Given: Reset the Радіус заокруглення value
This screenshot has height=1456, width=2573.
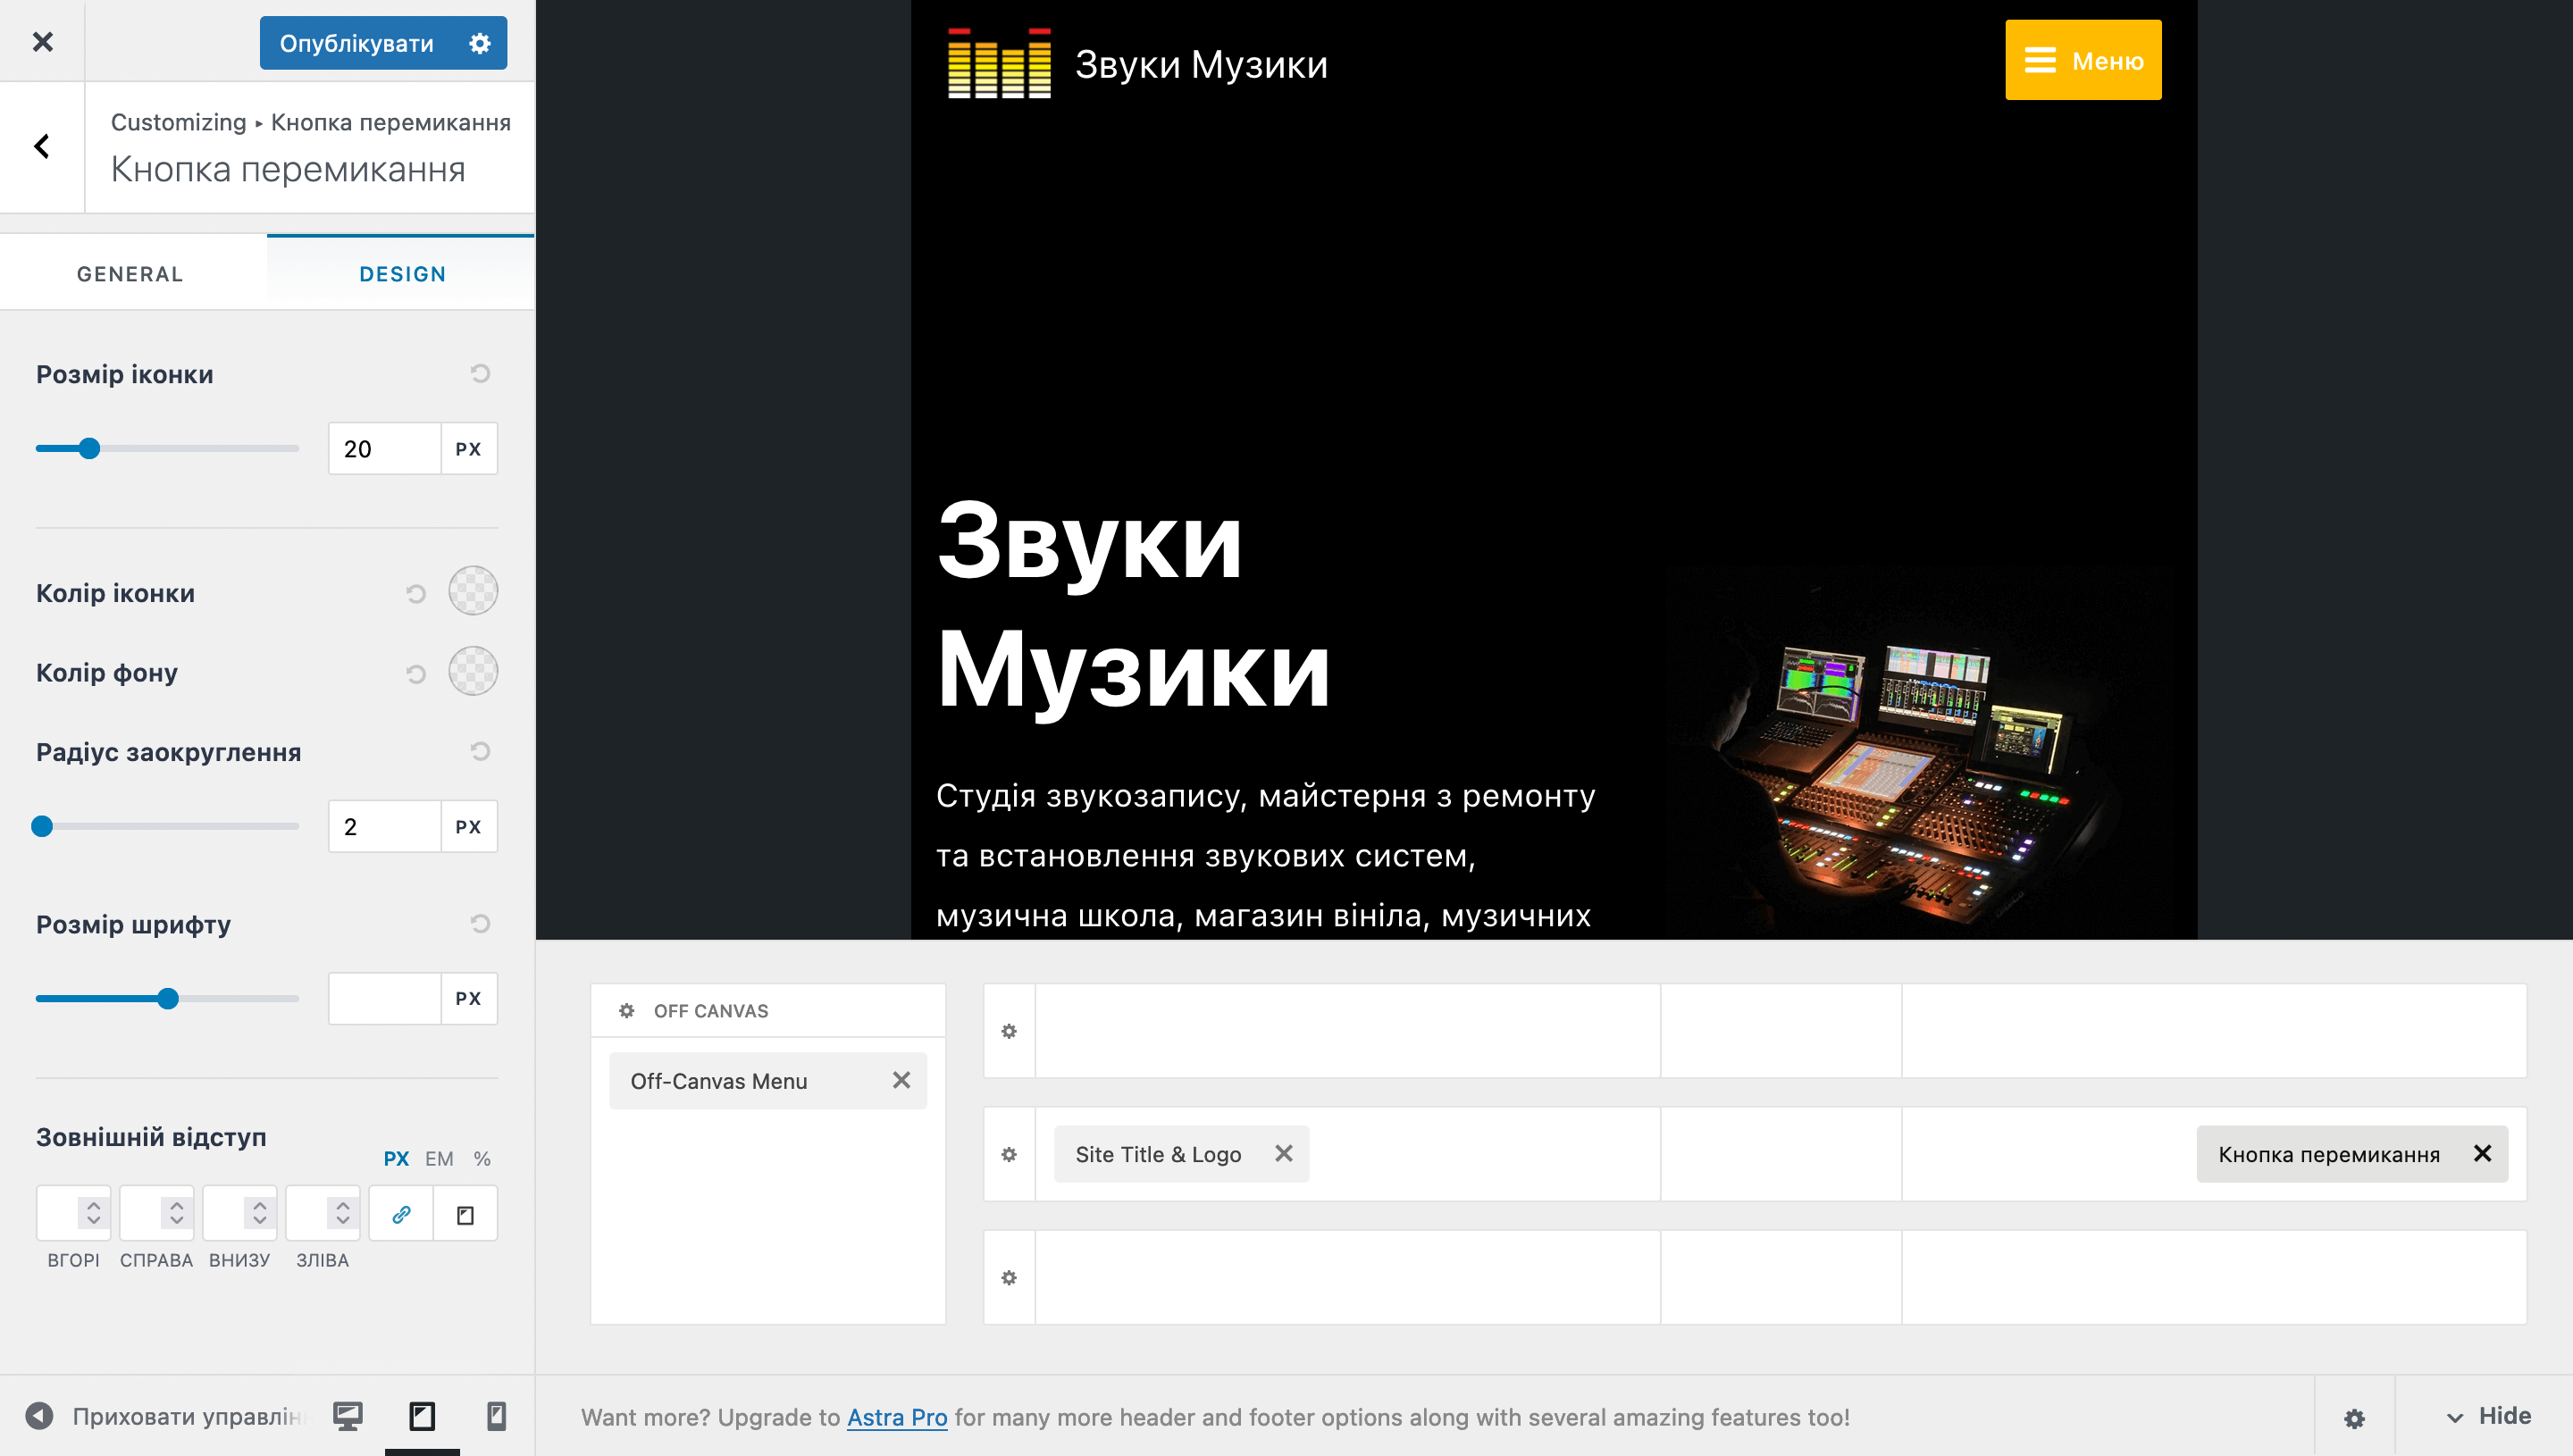Looking at the screenshot, I should (x=480, y=751).
